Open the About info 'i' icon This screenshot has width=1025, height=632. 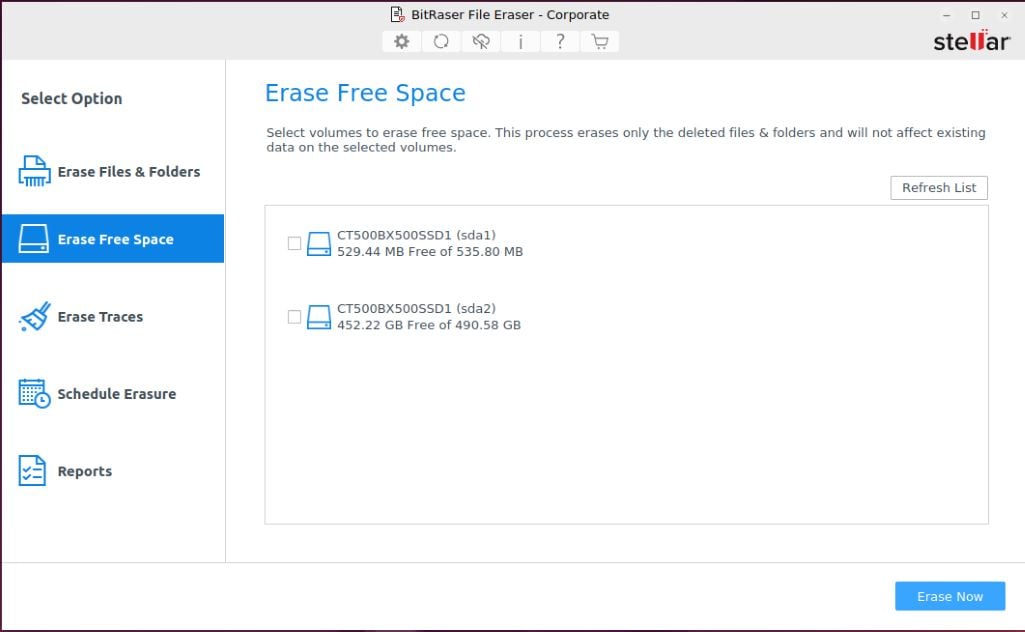(x=520, y=42)
